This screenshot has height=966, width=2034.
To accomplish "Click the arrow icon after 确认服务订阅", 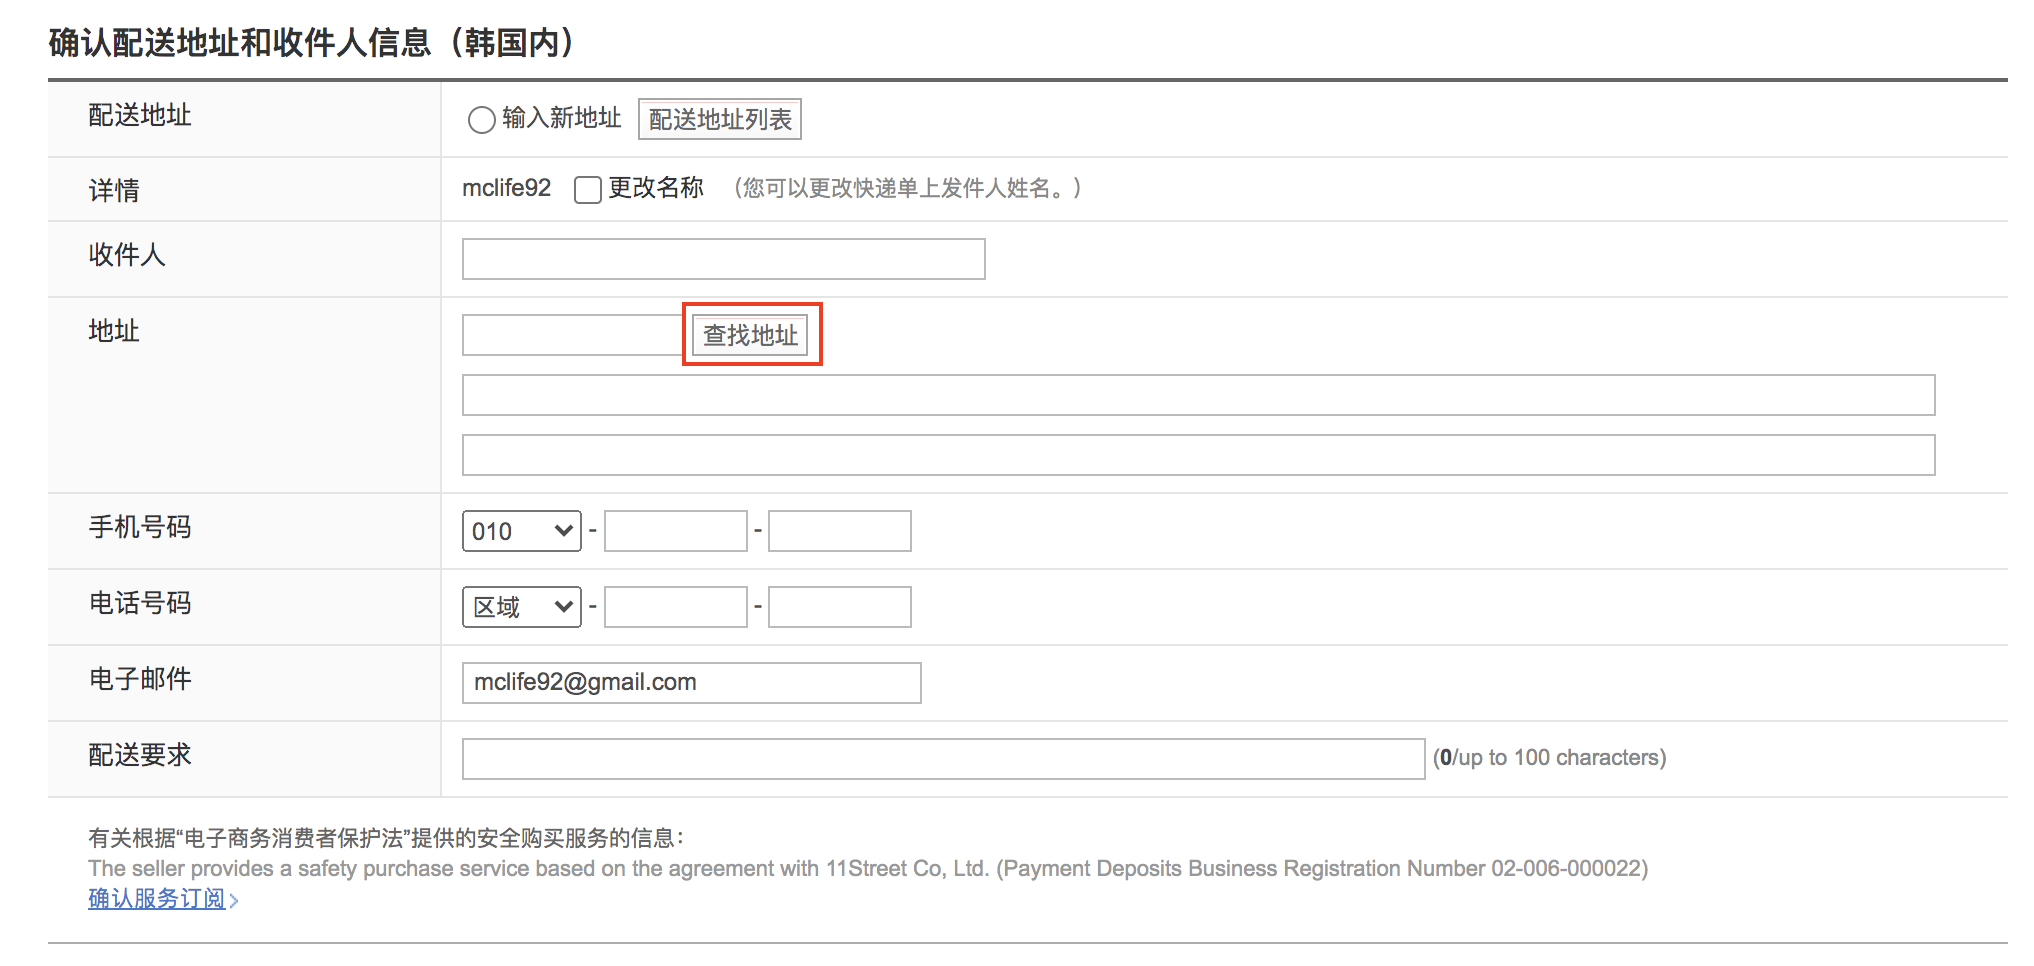I will (234, 901).
